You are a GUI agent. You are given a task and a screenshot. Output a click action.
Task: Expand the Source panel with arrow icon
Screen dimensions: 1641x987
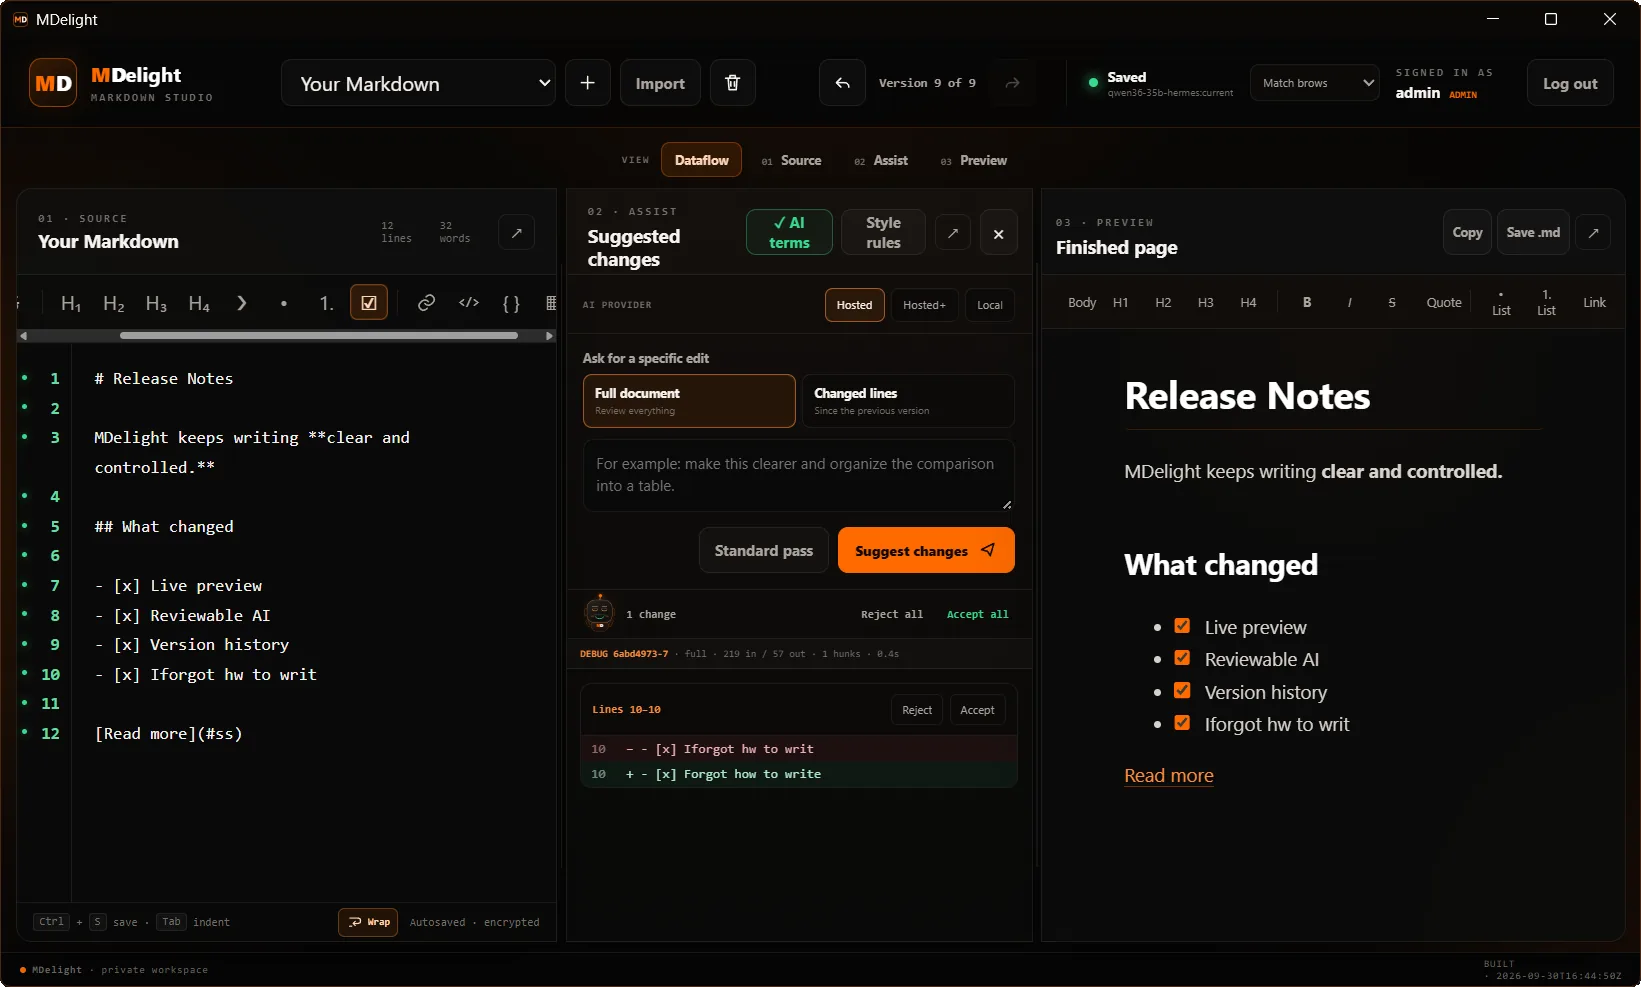pos(517,233)
